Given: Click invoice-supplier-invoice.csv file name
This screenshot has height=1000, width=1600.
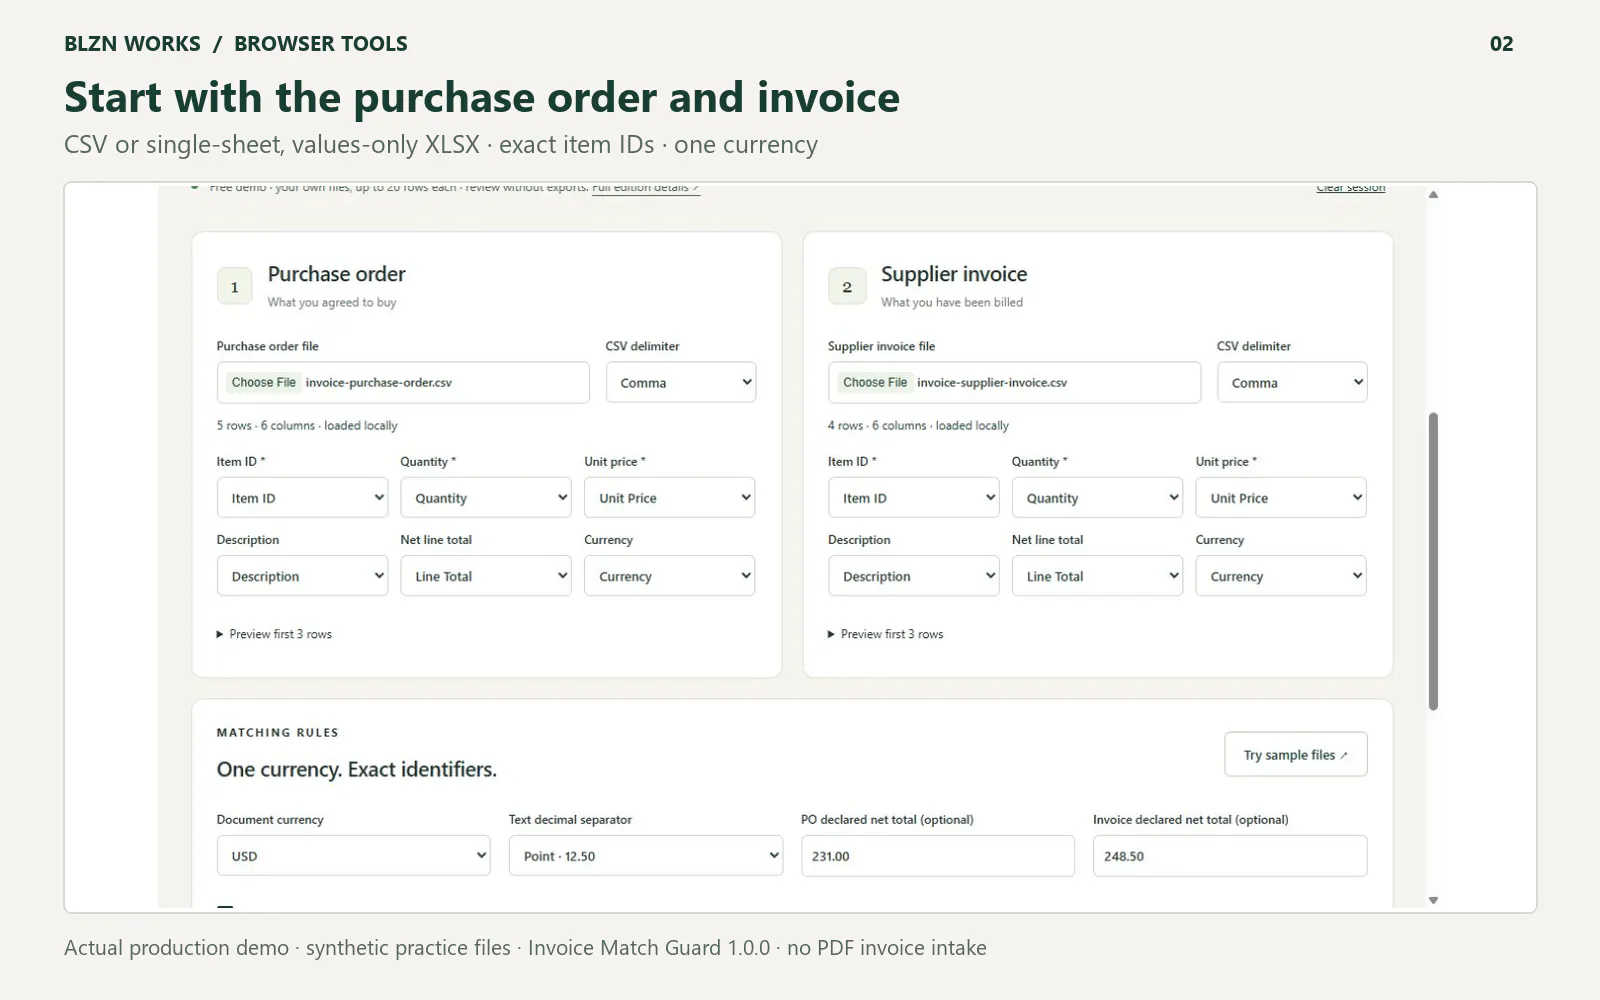Looking at the screenshot, I should [992, 382].
